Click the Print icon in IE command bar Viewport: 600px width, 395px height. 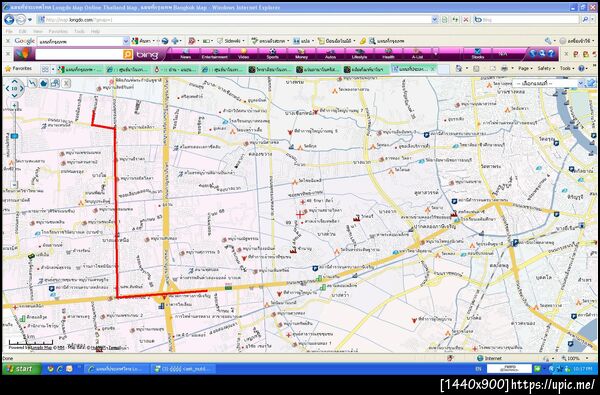click(x=504, y=69)
